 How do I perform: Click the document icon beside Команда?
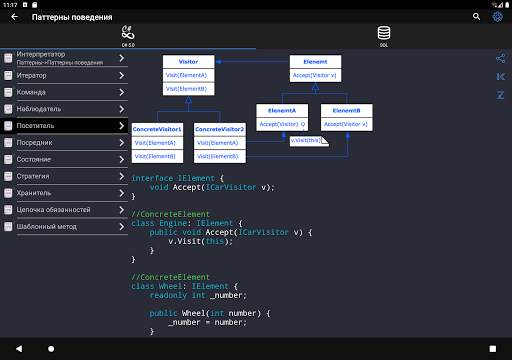[8, 92]
